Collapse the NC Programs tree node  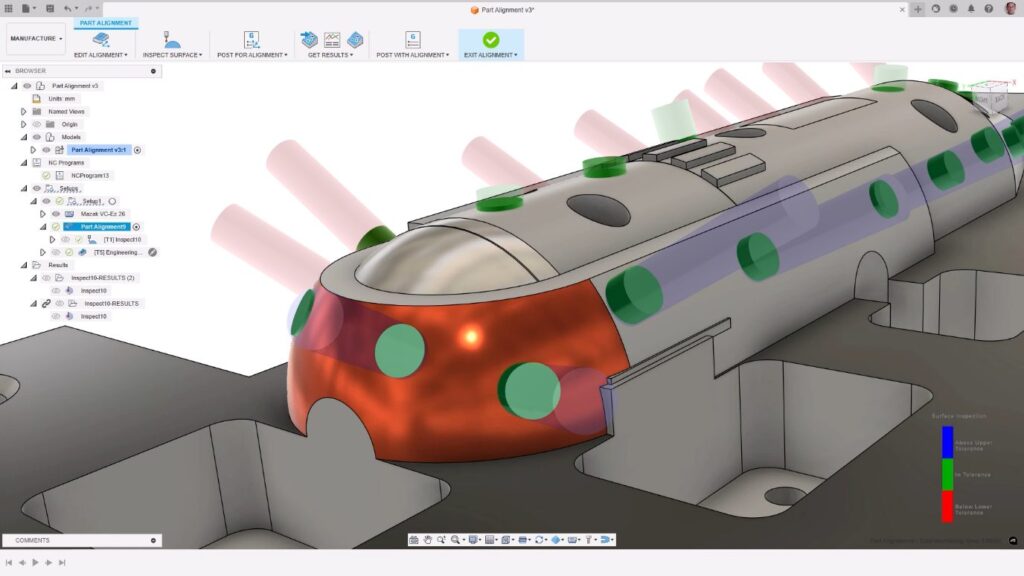pyautogui.click(x=24, y=163)
